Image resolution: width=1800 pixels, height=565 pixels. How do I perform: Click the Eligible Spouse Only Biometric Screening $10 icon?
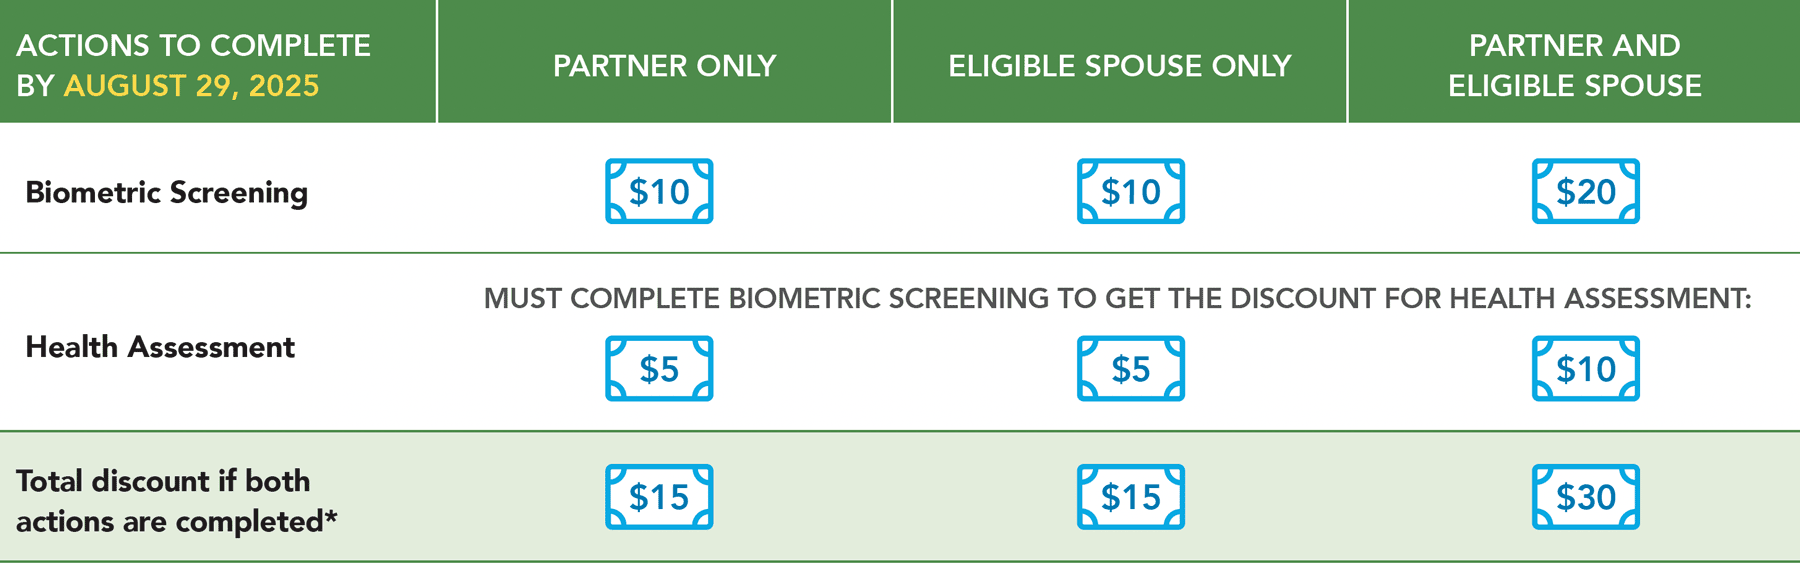tap(1130, 191)
